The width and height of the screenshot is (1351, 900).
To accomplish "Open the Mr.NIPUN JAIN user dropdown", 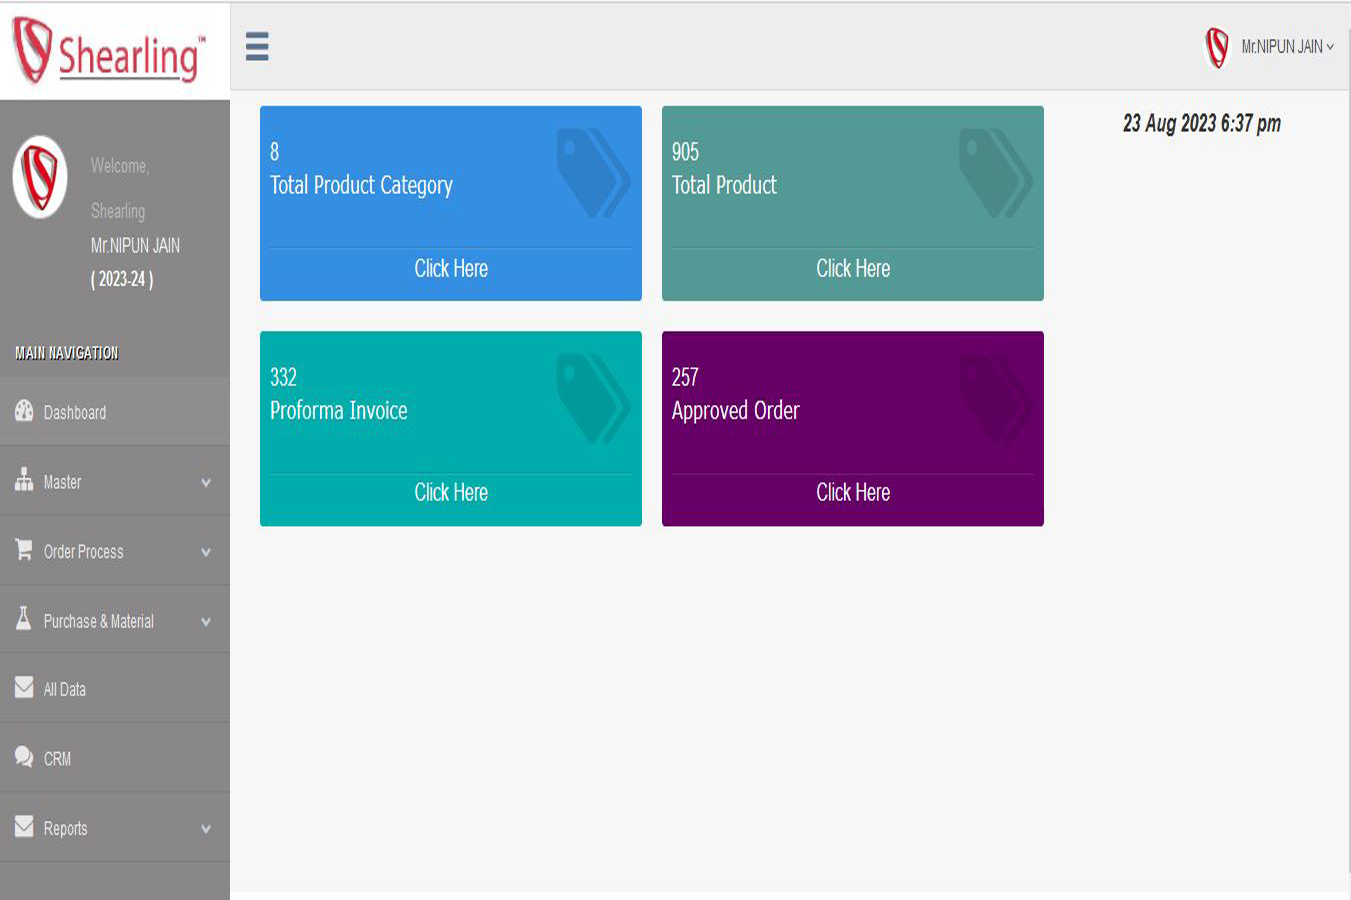I will tap(1286, 47).
